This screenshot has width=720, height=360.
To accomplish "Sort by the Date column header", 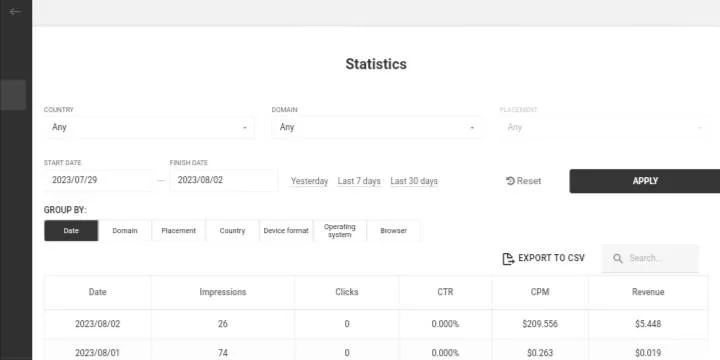I will coord(97,292).
